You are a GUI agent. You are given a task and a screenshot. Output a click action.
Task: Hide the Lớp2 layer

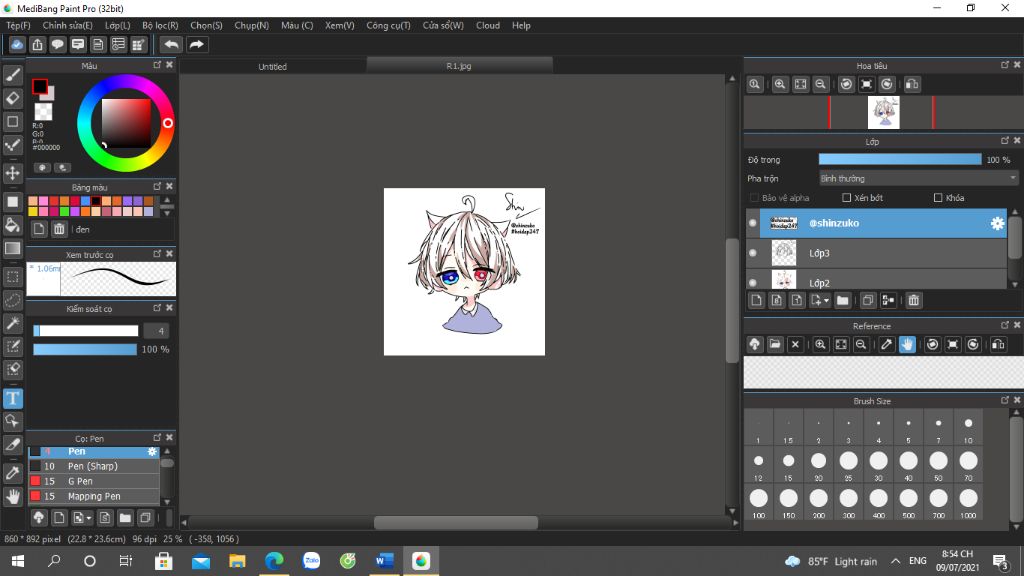[x=753, y=282]
